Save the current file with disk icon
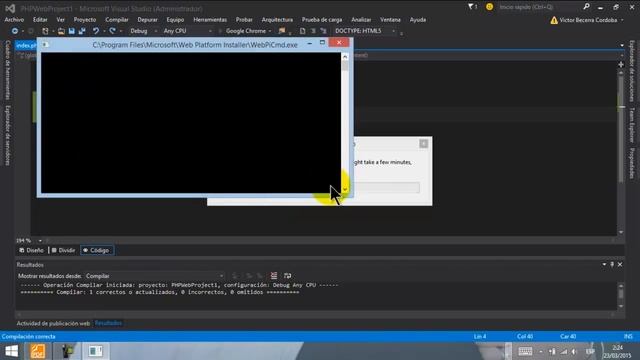 click(71, 31)
